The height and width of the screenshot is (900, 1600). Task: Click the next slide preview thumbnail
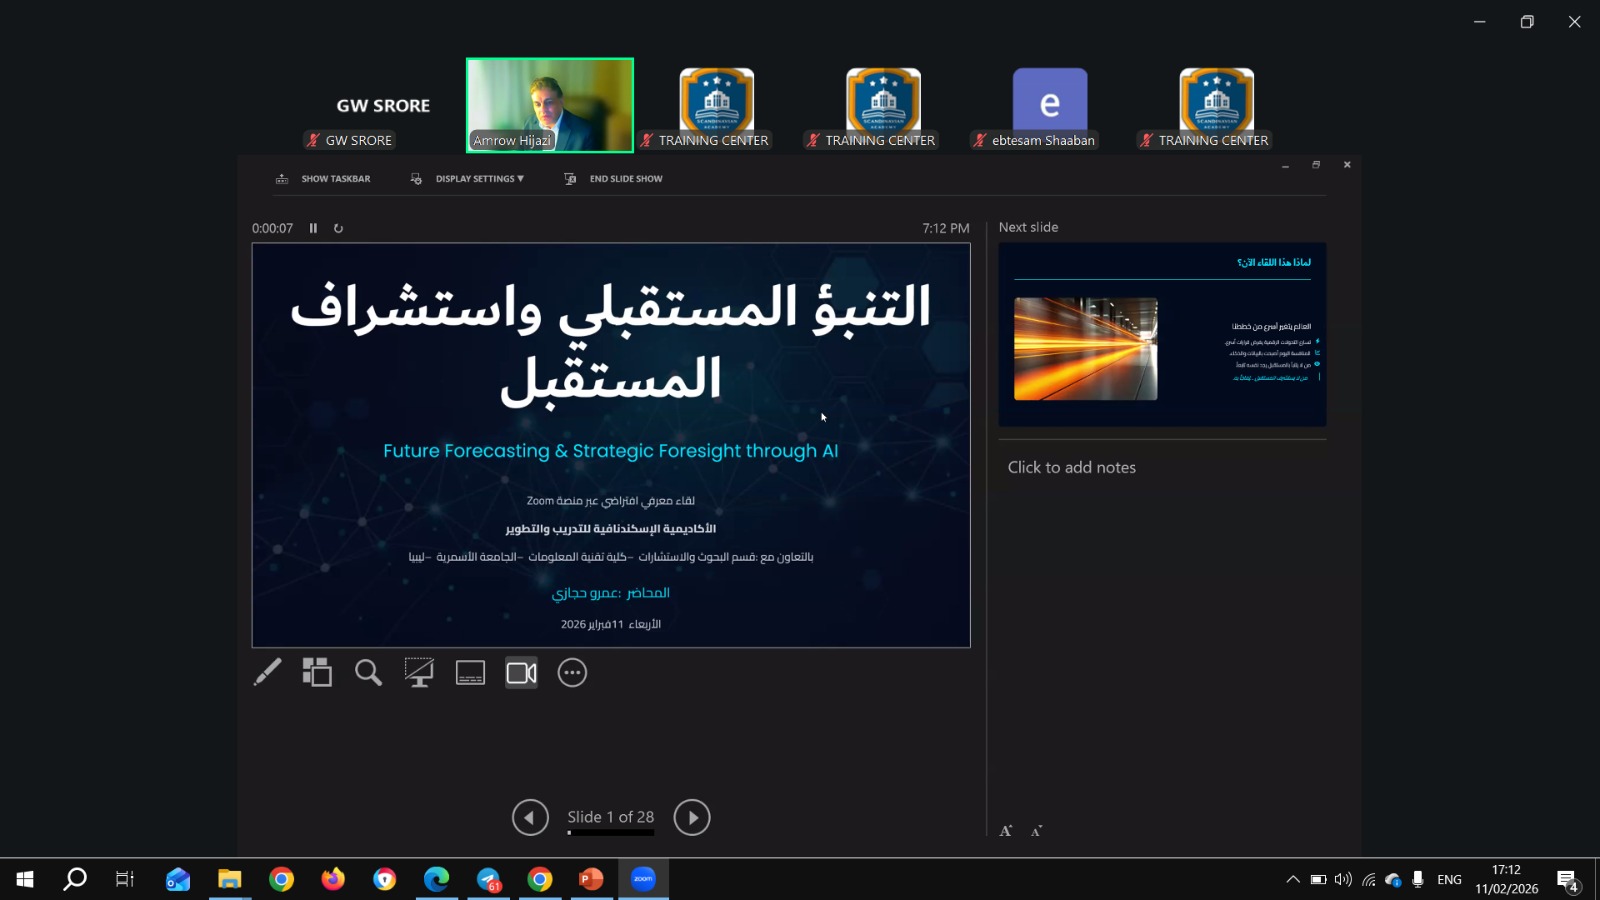click(1162, 335)
